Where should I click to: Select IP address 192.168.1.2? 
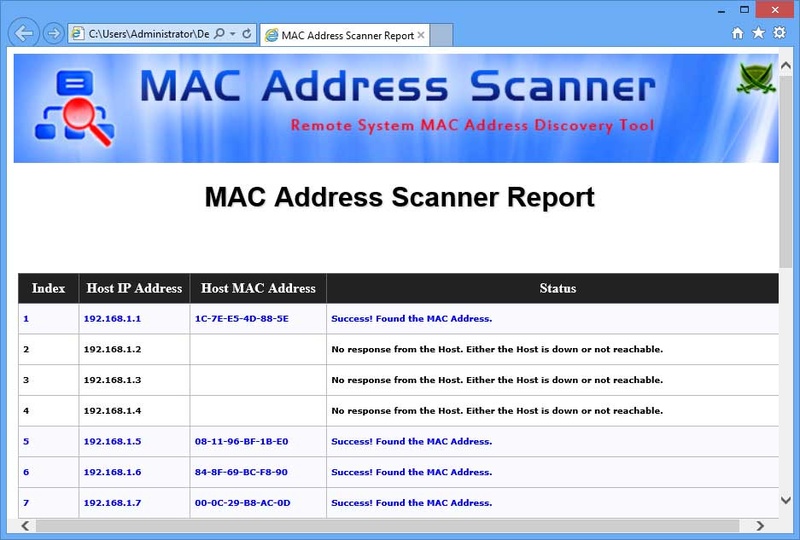tap(112, 349)
